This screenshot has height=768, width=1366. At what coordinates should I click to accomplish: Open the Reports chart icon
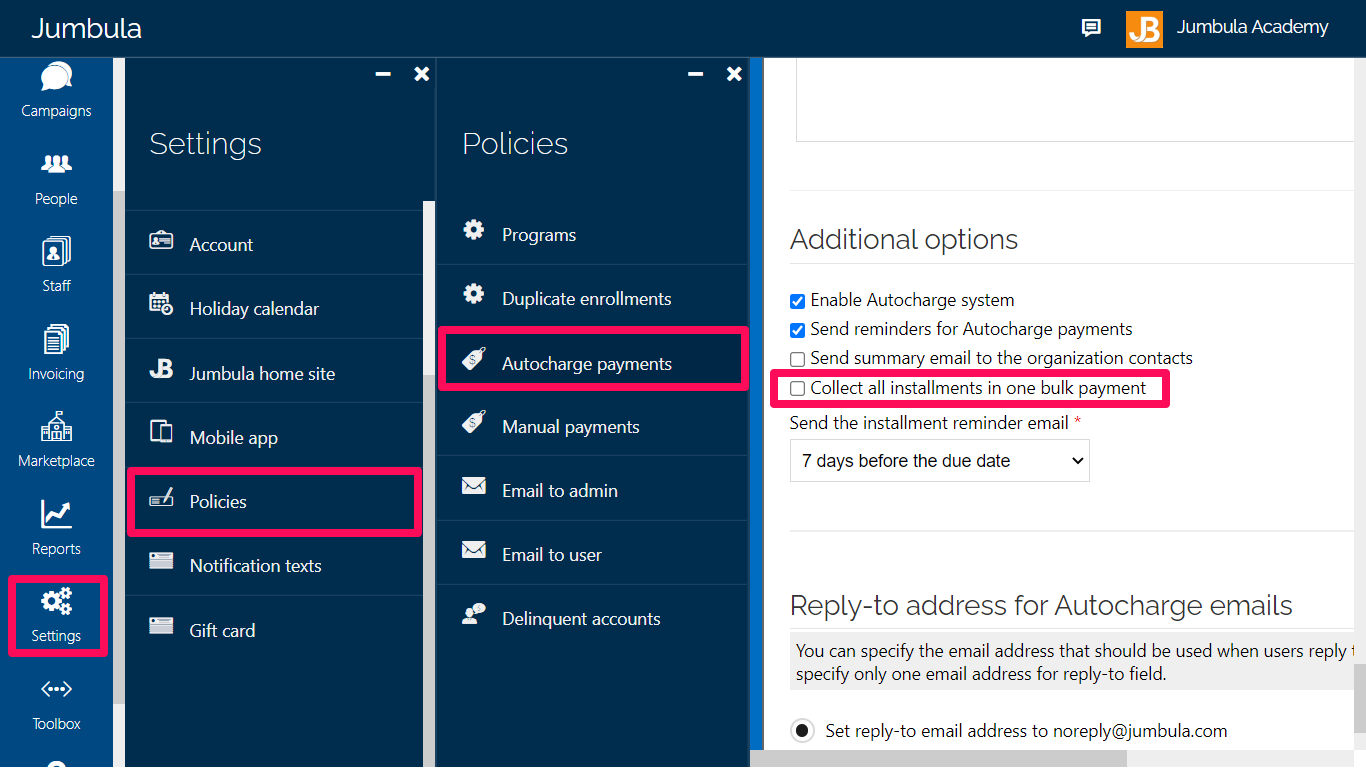click(x=56, y=514)
